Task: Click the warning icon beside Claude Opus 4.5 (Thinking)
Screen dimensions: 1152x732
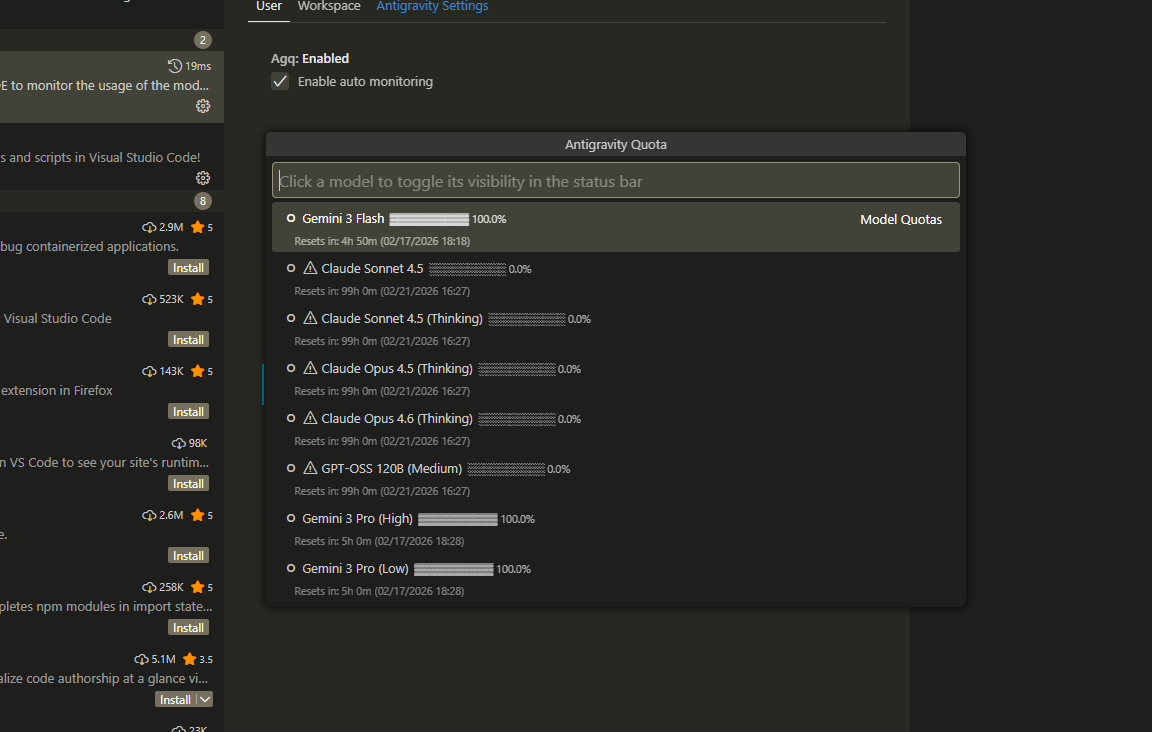Action: pos(310,368)
